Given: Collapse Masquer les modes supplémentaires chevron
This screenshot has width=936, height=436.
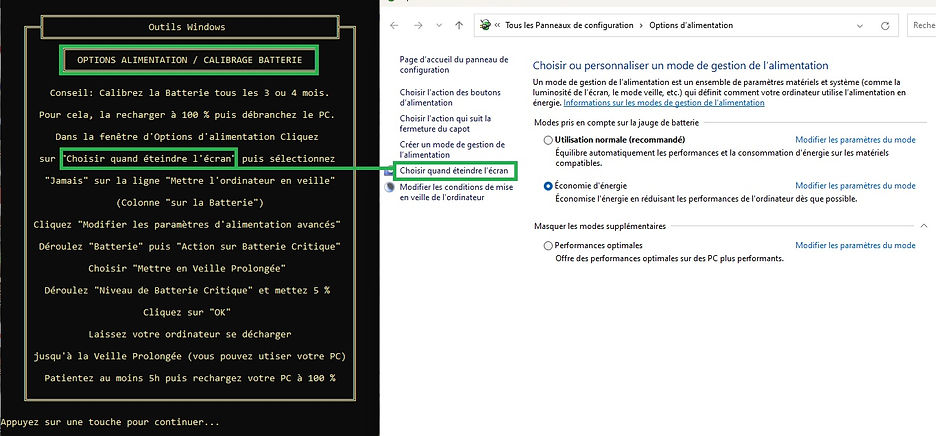Looking at the screenshot, I should (923, 226).
